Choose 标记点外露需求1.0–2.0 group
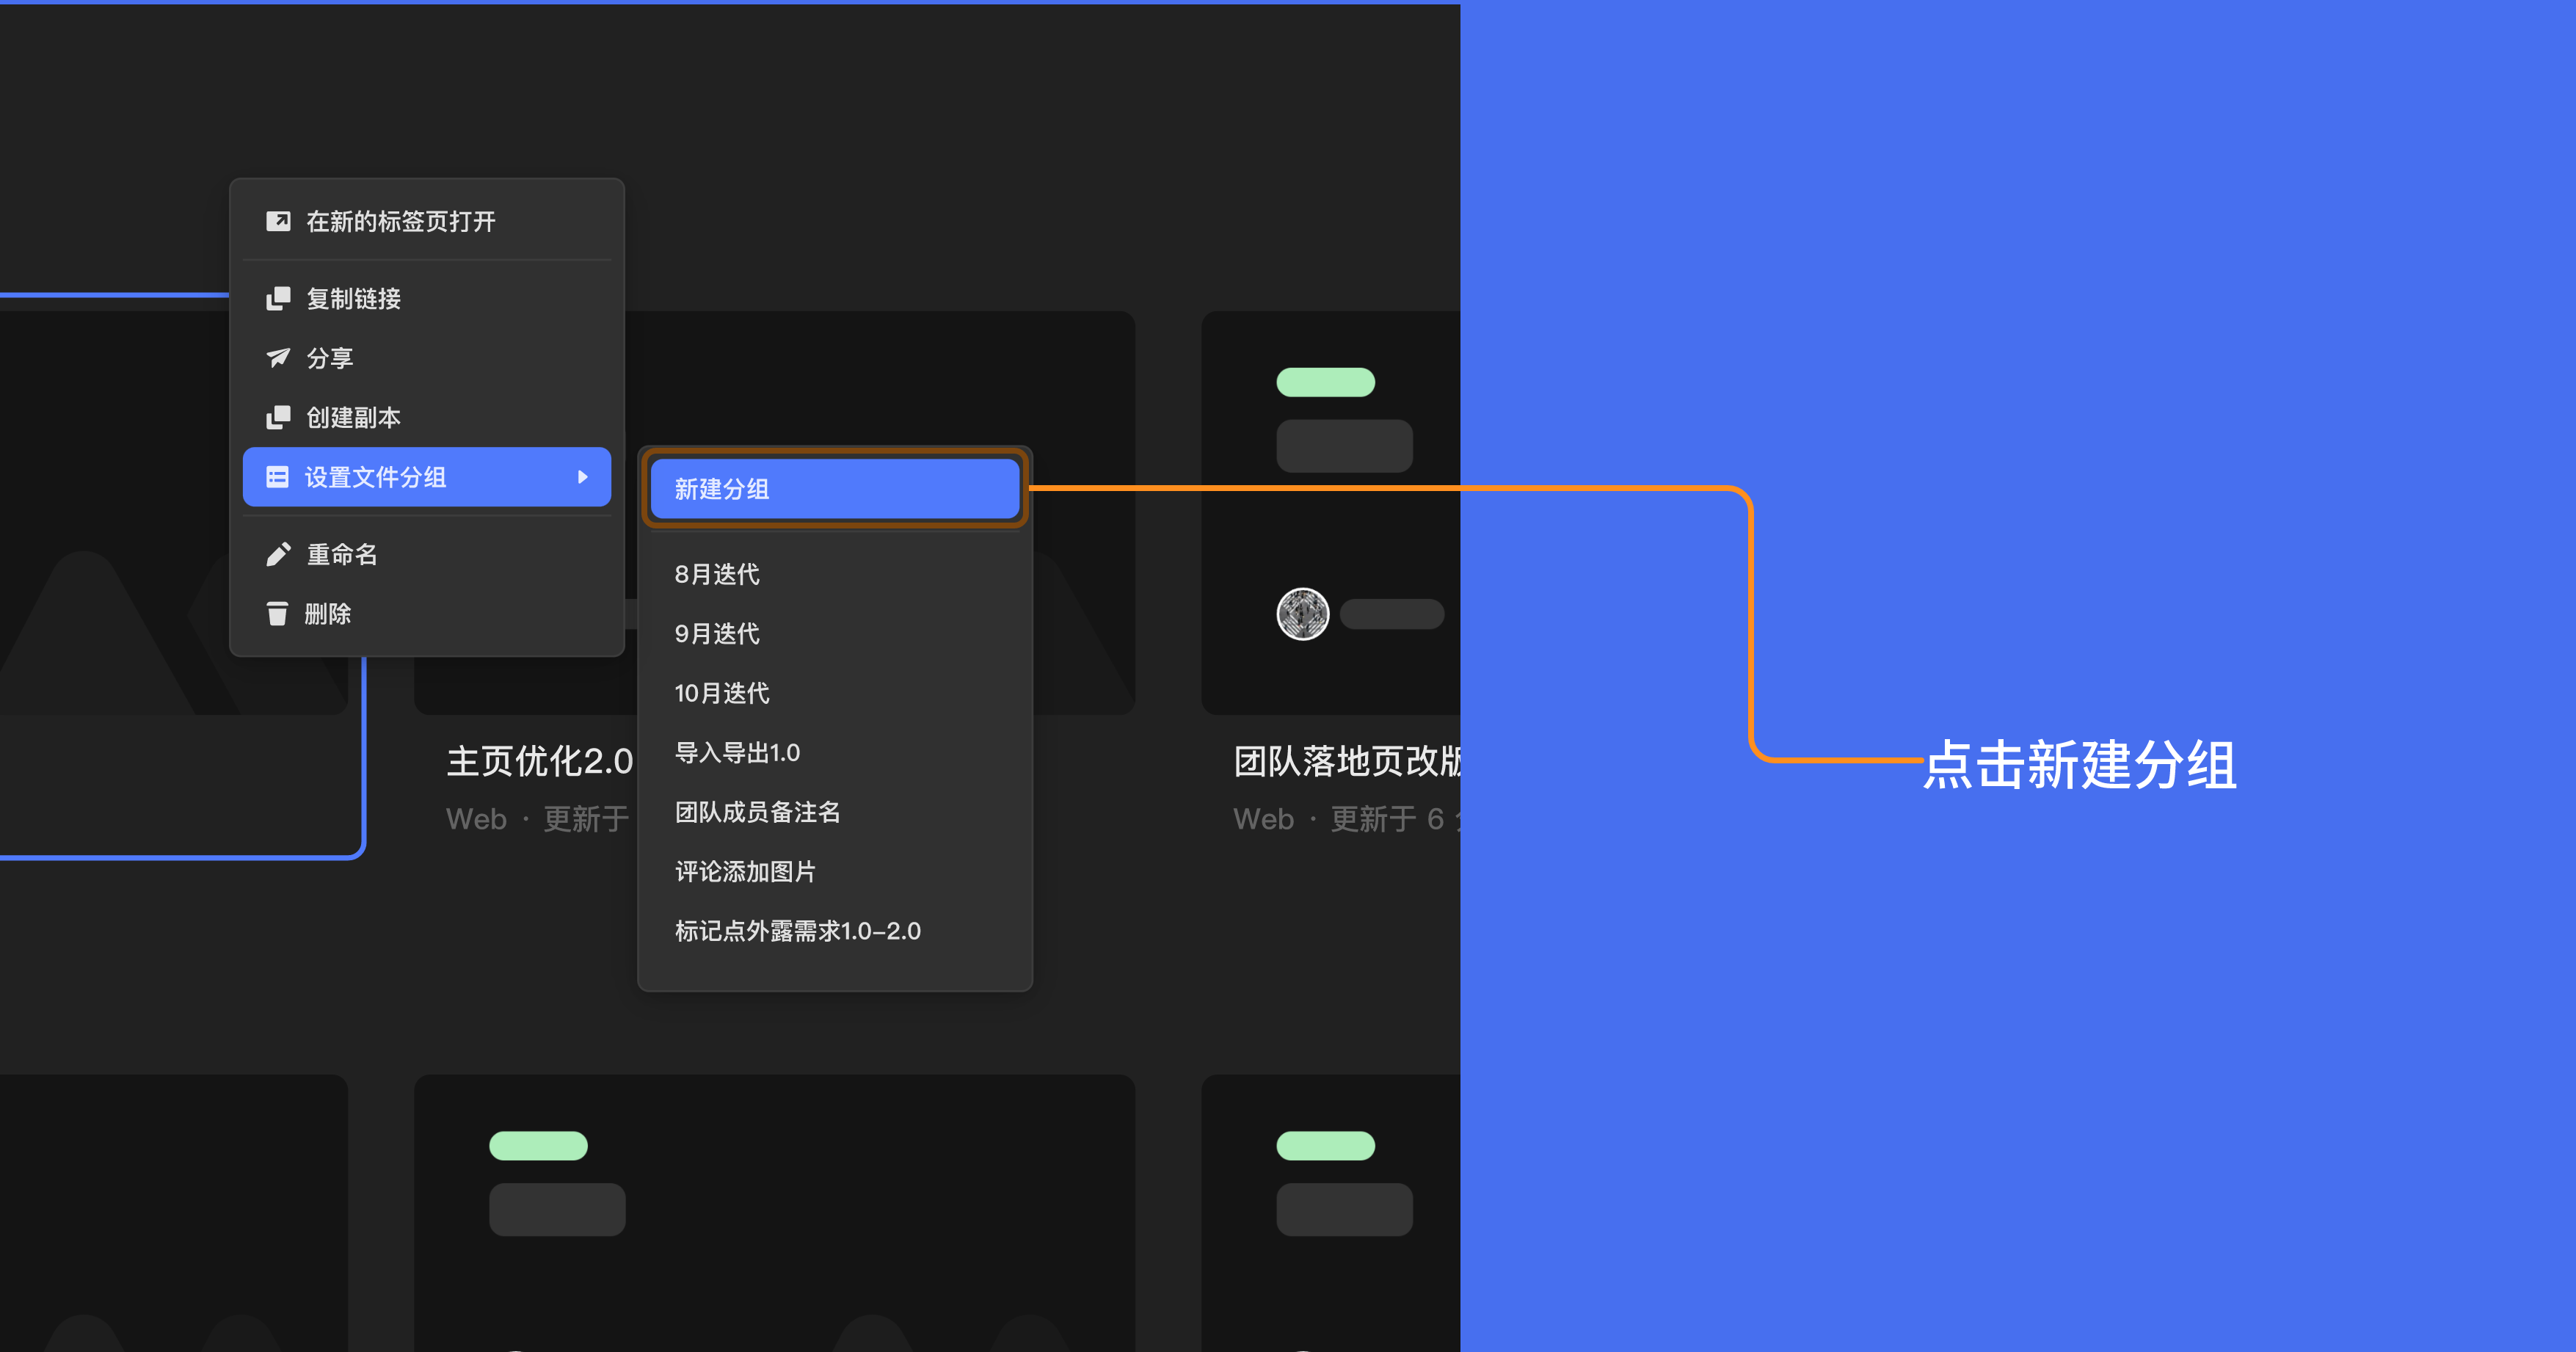 click(834, 931)
